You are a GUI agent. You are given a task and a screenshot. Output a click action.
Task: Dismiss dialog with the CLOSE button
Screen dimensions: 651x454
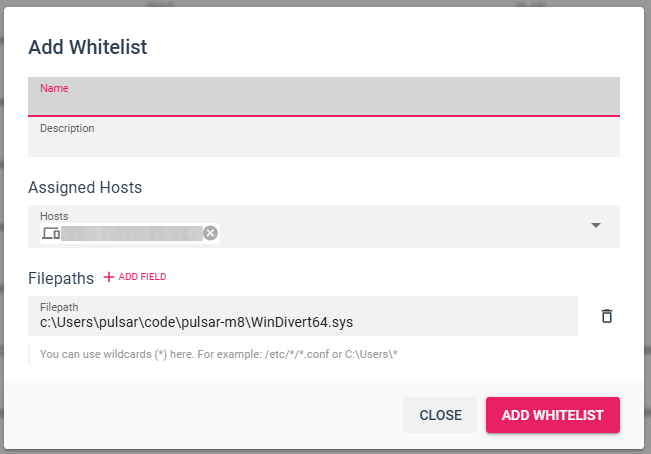440,415
